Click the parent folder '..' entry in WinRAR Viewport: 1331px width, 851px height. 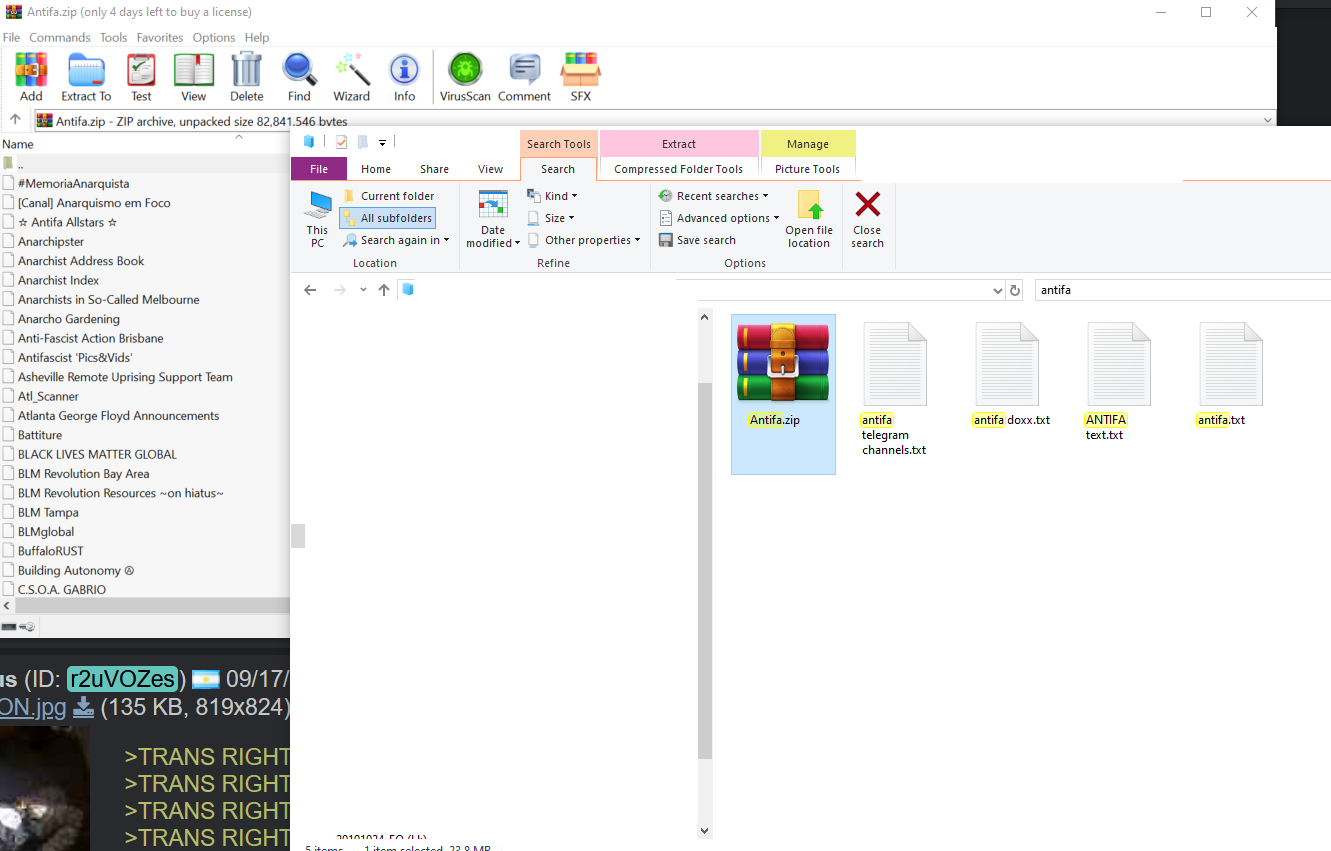click(20, 164)
